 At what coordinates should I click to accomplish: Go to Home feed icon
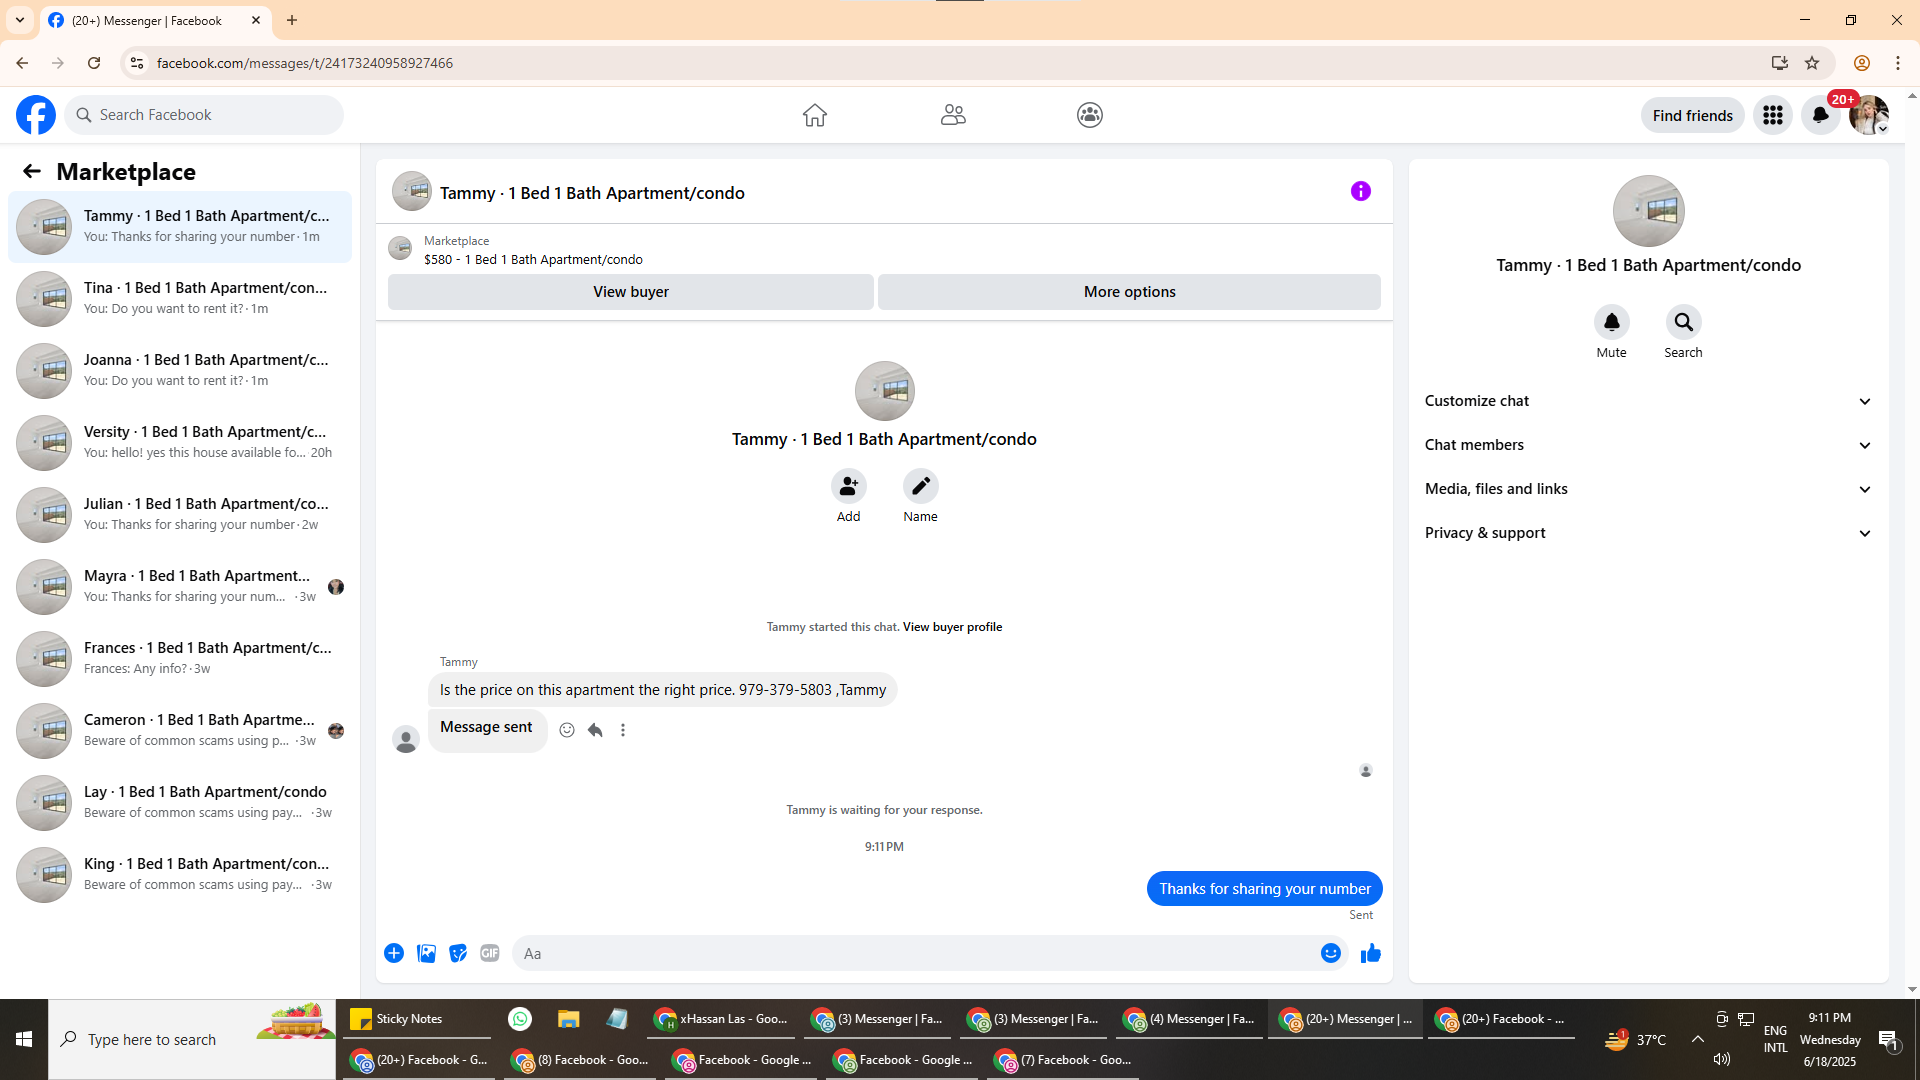click(x=815, y=115)
